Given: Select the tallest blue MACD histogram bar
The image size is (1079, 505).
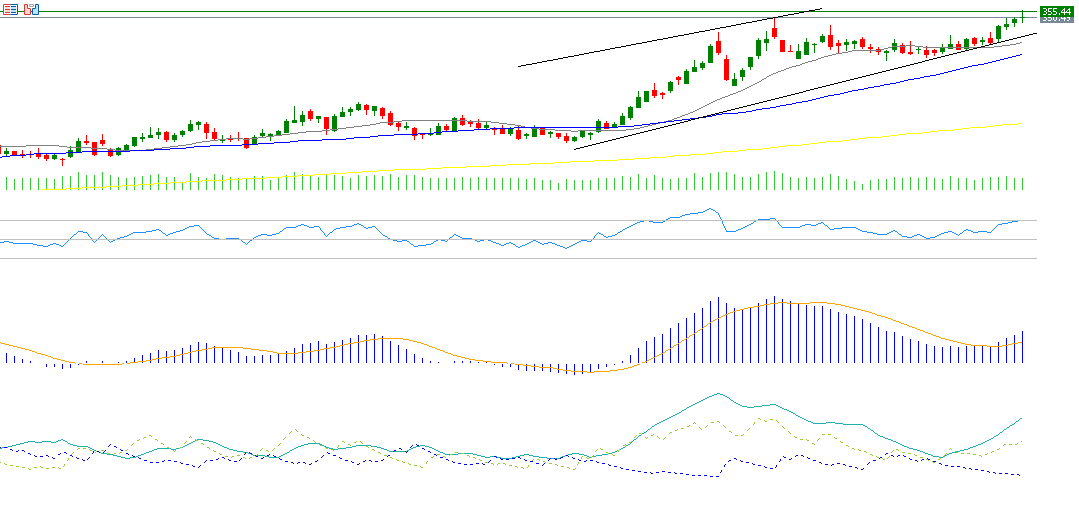Looking at the screenshot, I should pos(775,329).
